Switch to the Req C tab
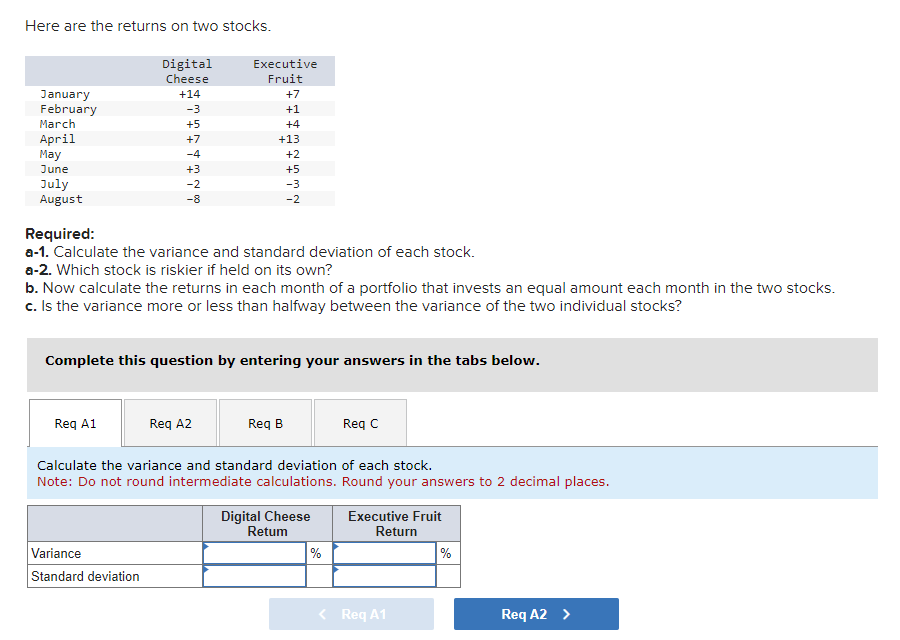Viewport: 900px width, 640px height. 359,422
